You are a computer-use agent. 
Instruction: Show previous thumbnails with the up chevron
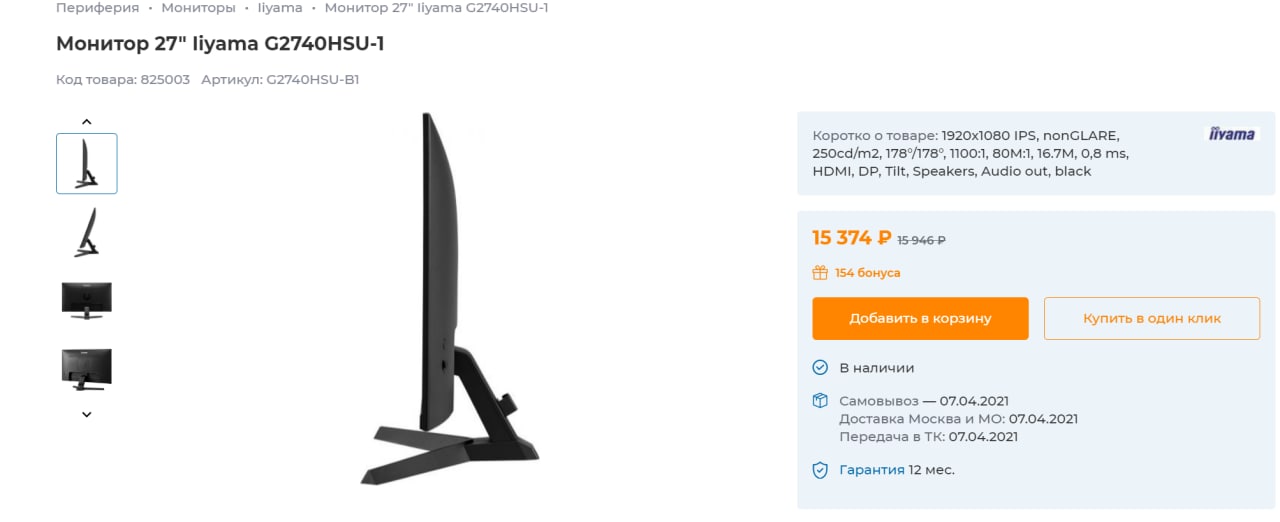coord(87,122)
